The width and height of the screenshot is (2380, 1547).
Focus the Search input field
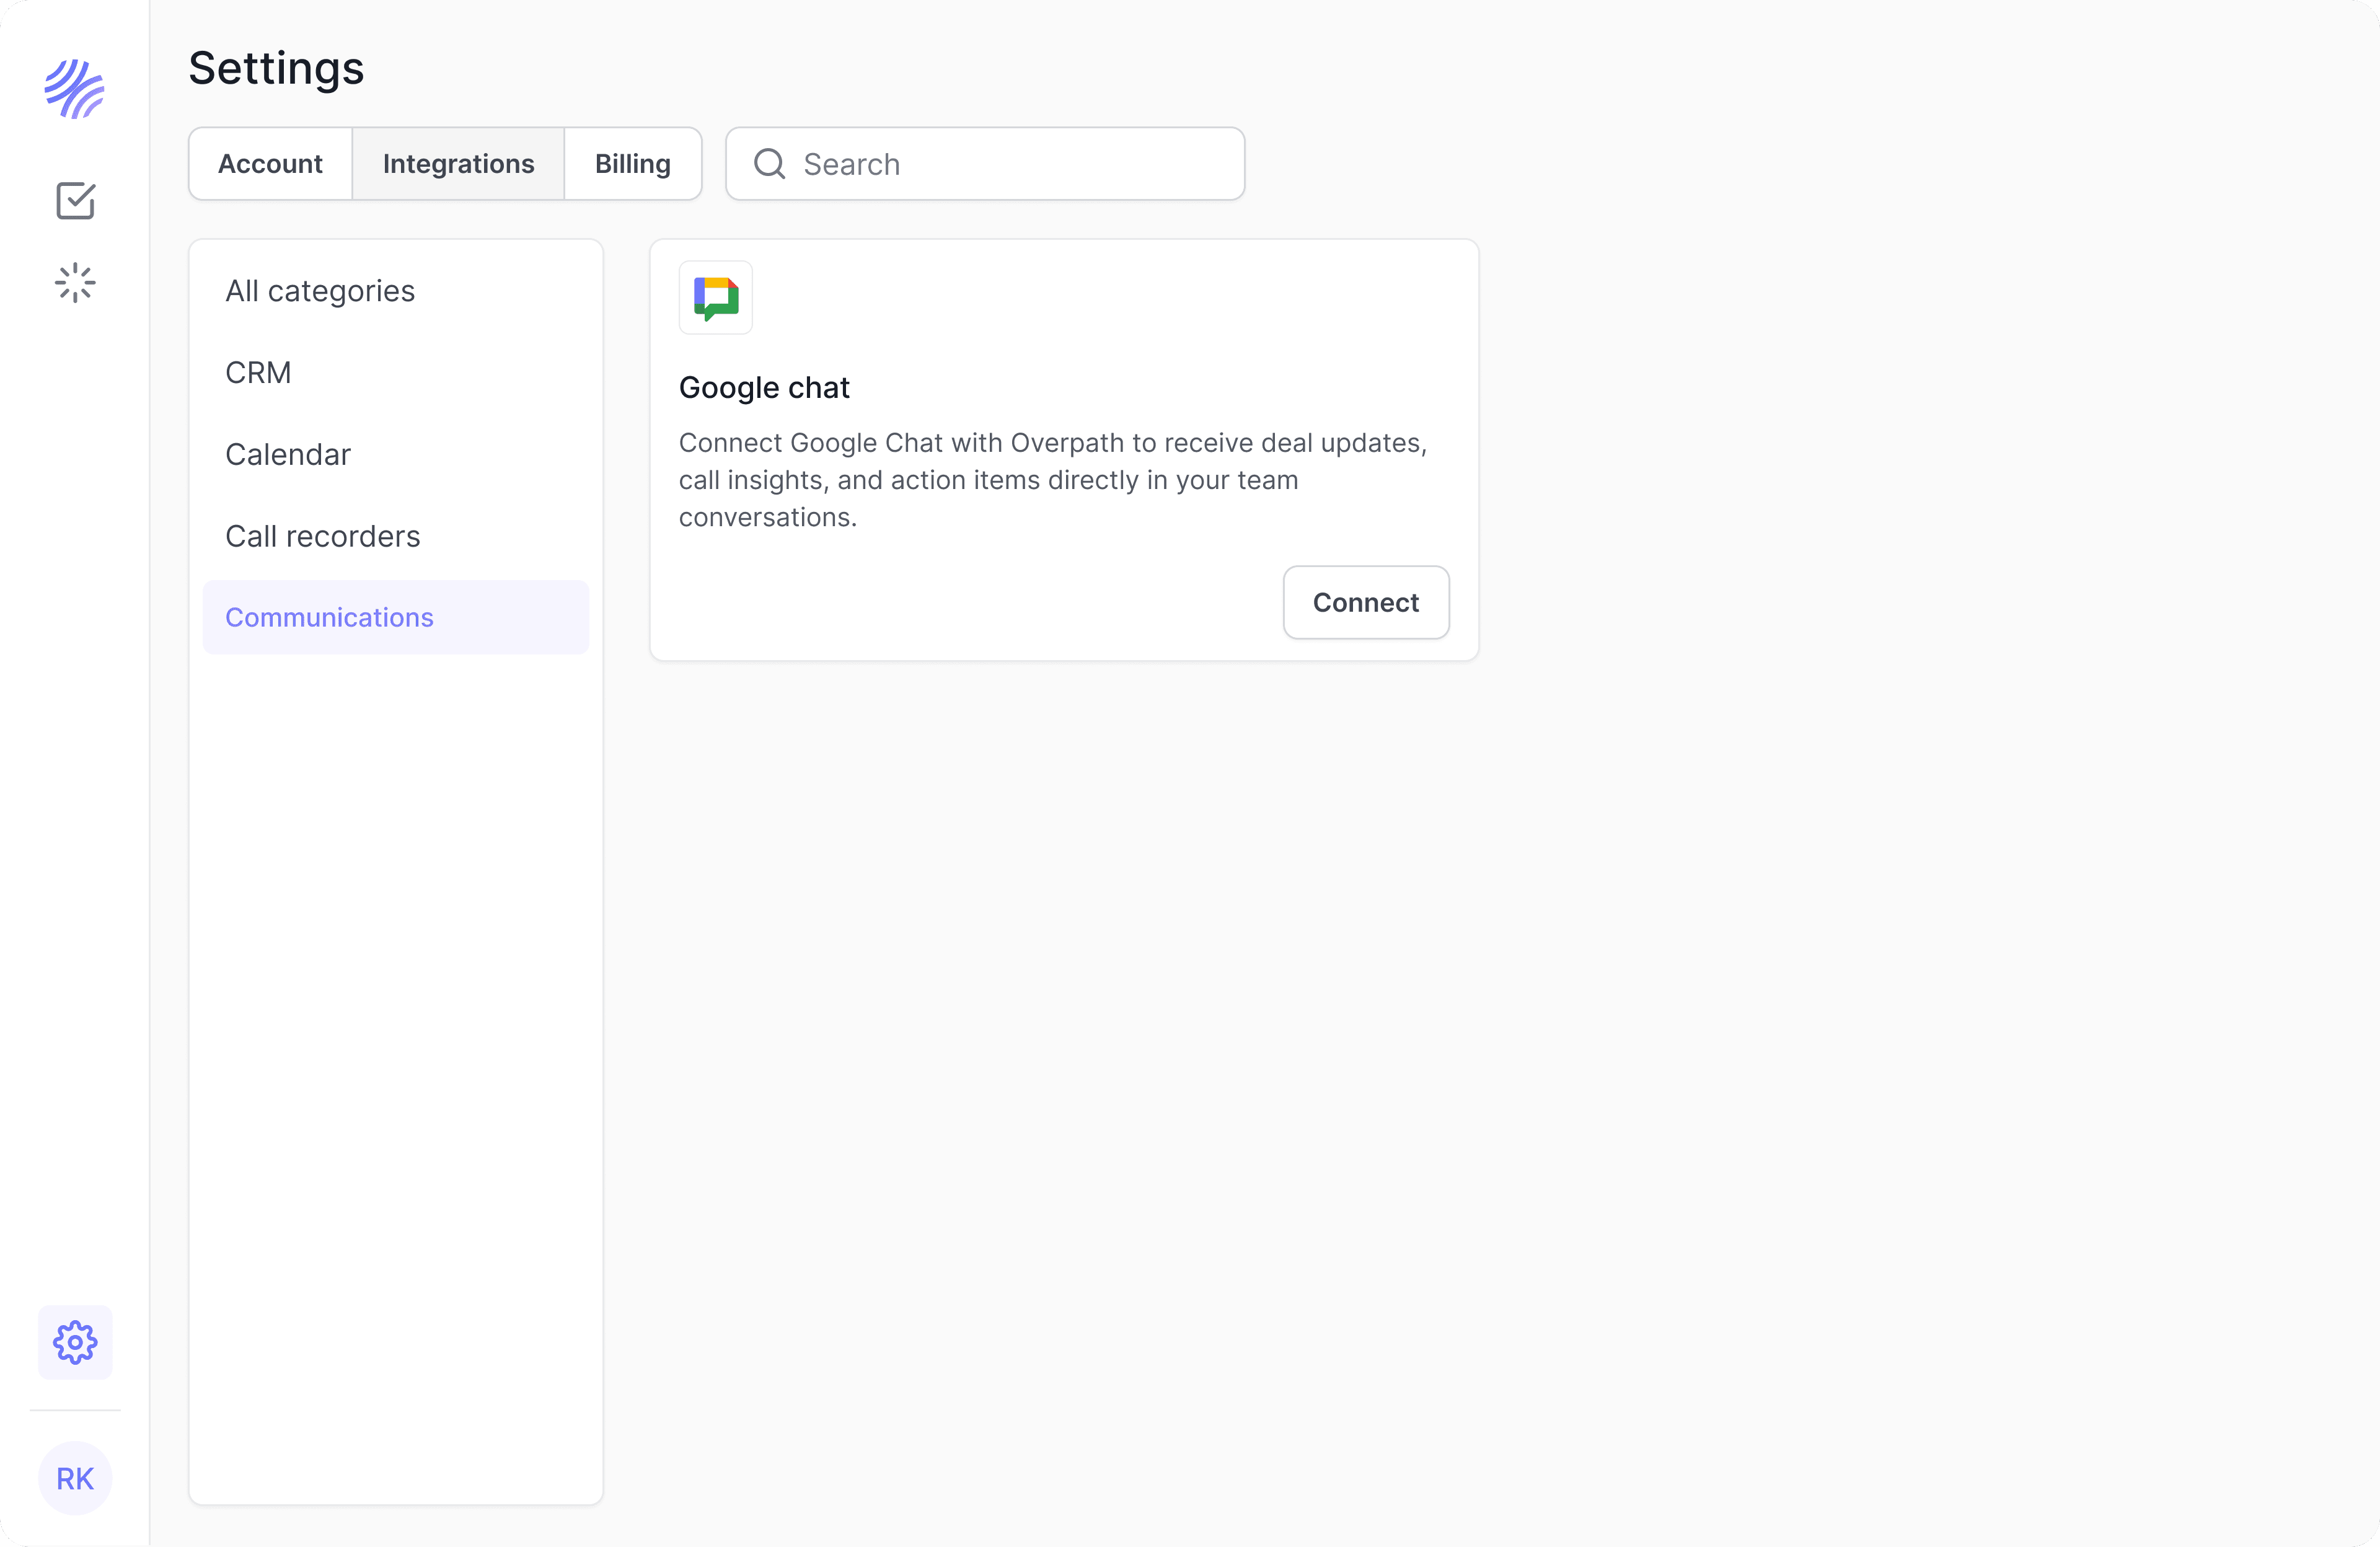[1010, 164]
